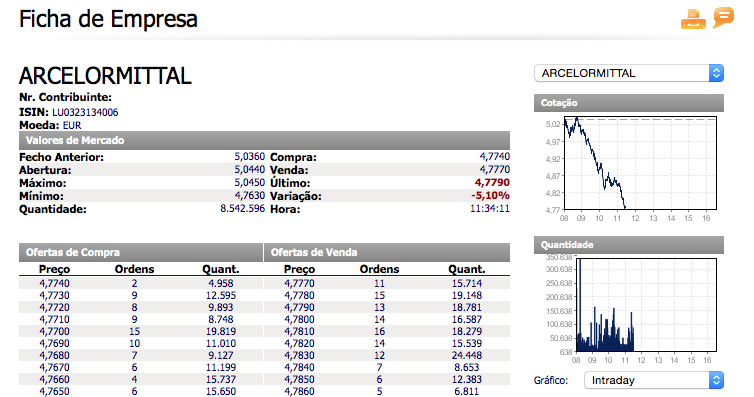Click the ARCELORMITTAL company heading
This screenshot has width=754, height=397.
pyautogui.click(x=105, y=76)
